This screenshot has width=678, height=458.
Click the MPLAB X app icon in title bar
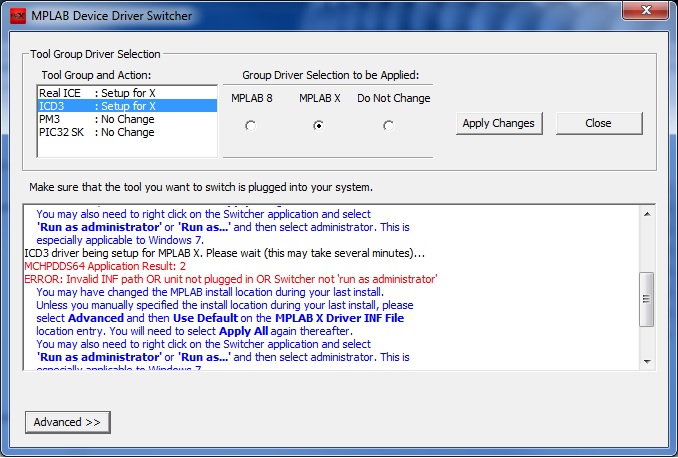[x=18, y=16]
